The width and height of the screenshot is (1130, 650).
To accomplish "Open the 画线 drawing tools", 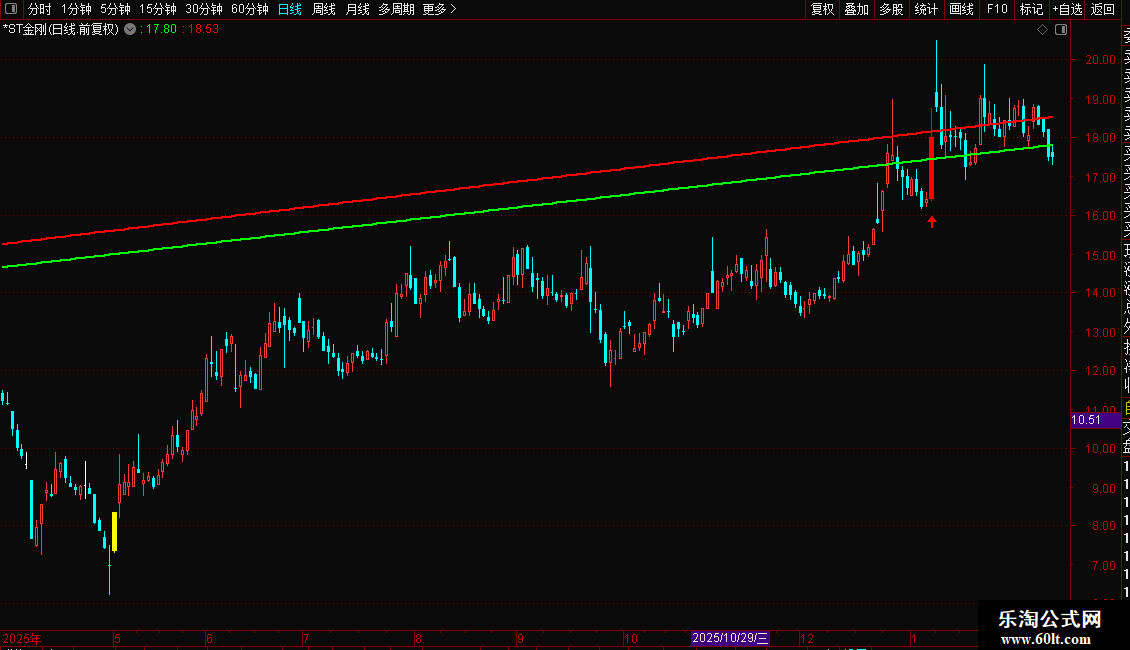I will (x=961, y=9).
